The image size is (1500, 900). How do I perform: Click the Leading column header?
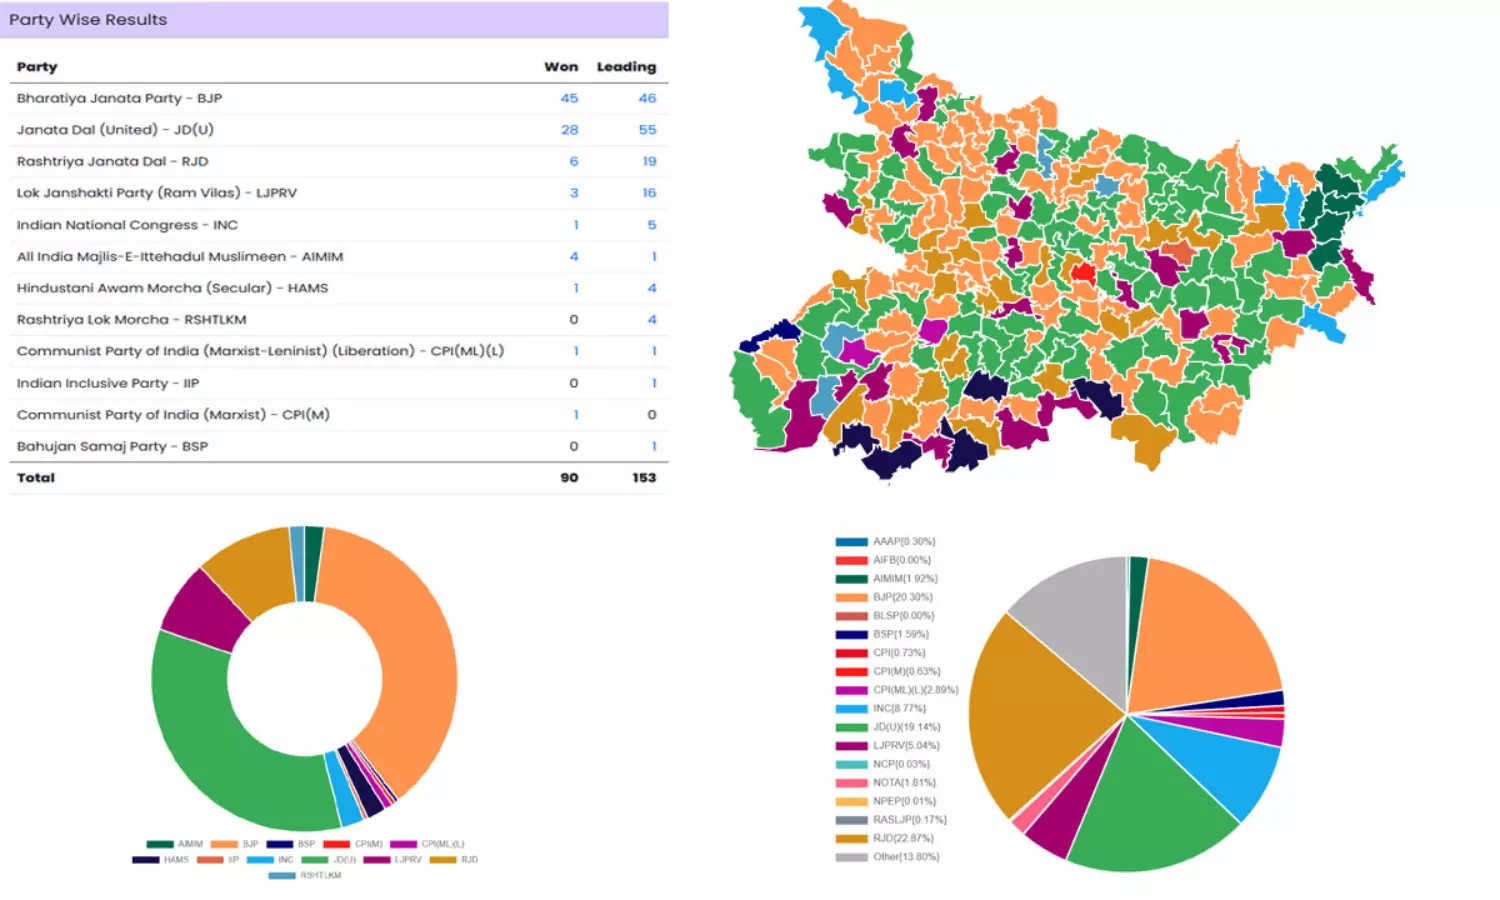click(x=626, y=67)
